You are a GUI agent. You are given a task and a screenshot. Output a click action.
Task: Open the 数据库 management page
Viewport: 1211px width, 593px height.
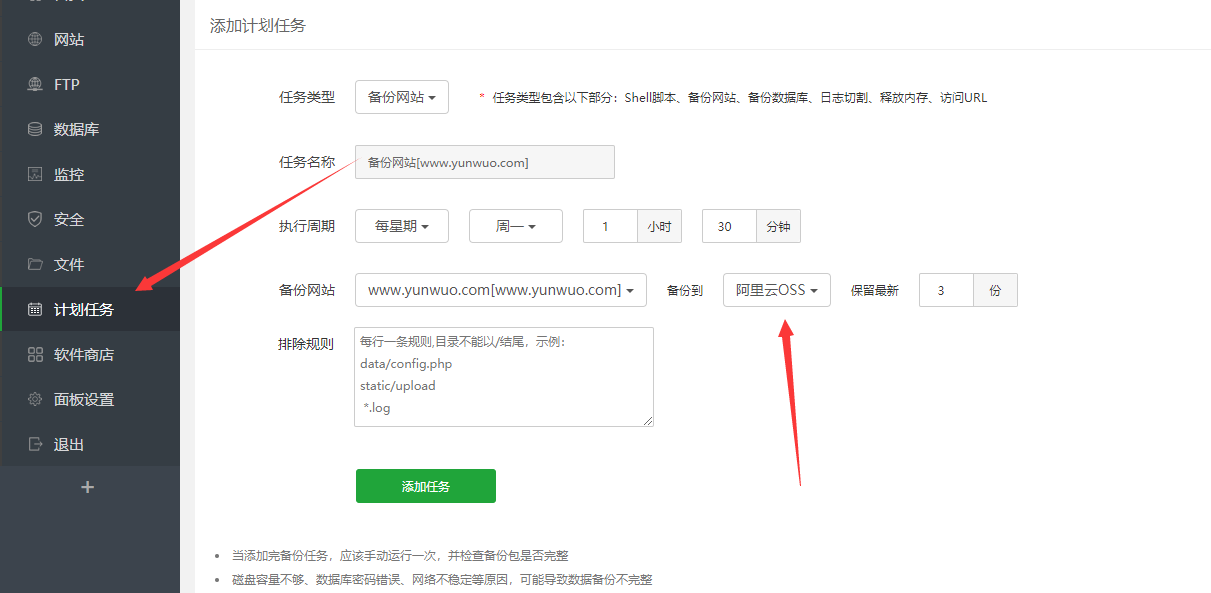click(x=62, y=129)
